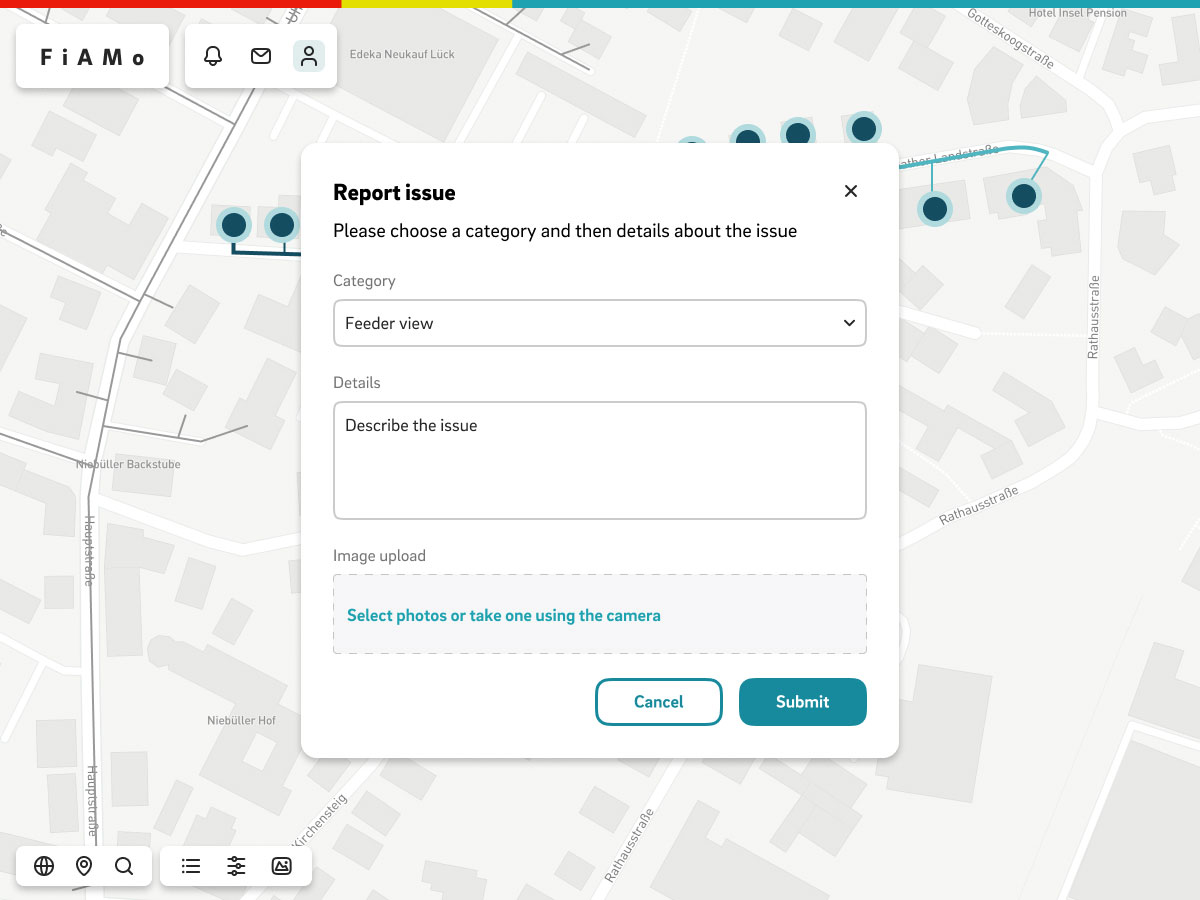Open the messages envelope icon
The height and width of the screenshot is (900, 1200).
click(261, 56)
